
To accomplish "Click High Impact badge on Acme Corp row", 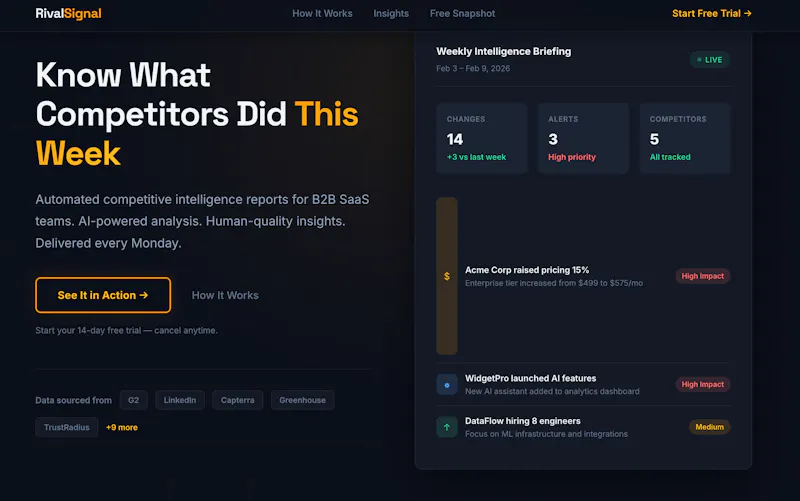I will pyautogui.click(x=703, y=276).
